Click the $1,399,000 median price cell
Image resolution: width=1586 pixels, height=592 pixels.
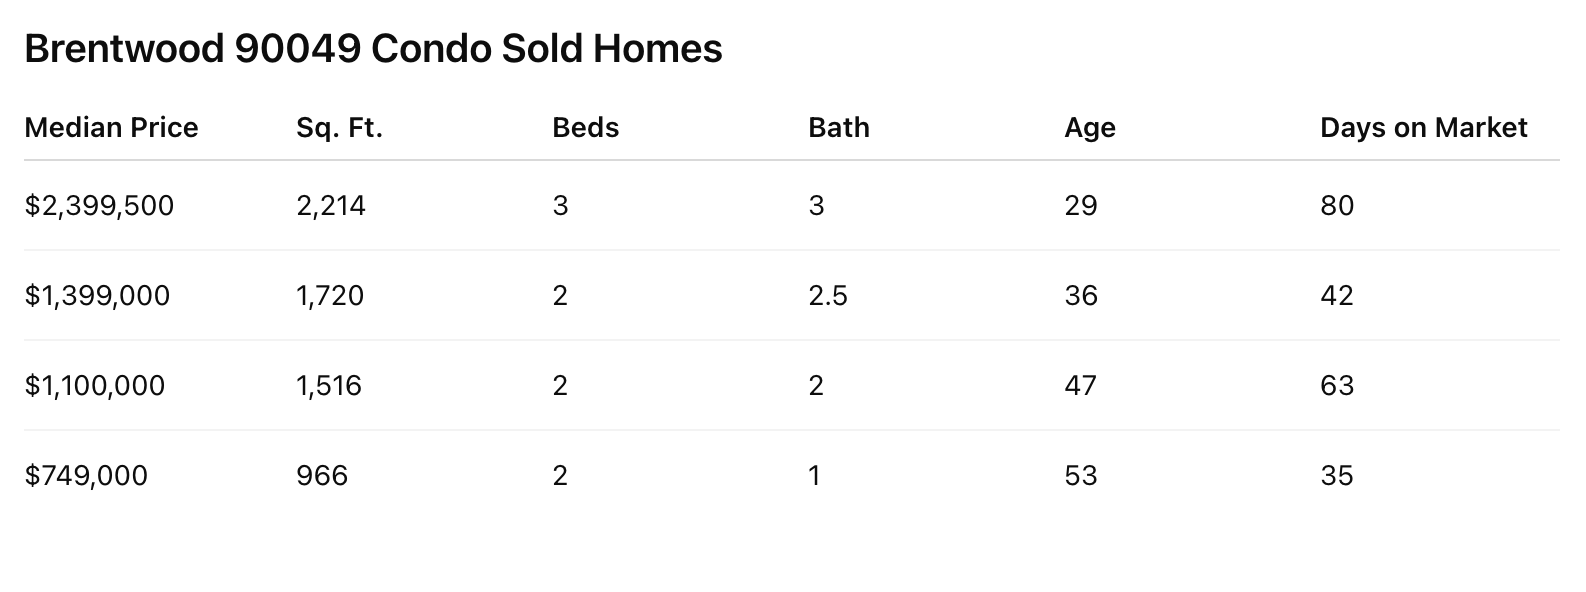click(97, 296)
